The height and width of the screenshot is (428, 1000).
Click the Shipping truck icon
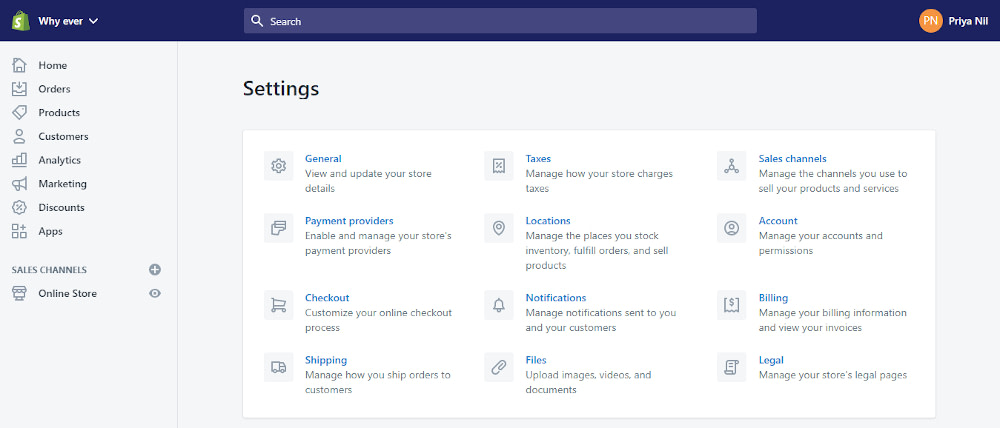click(x=279, y=367)
